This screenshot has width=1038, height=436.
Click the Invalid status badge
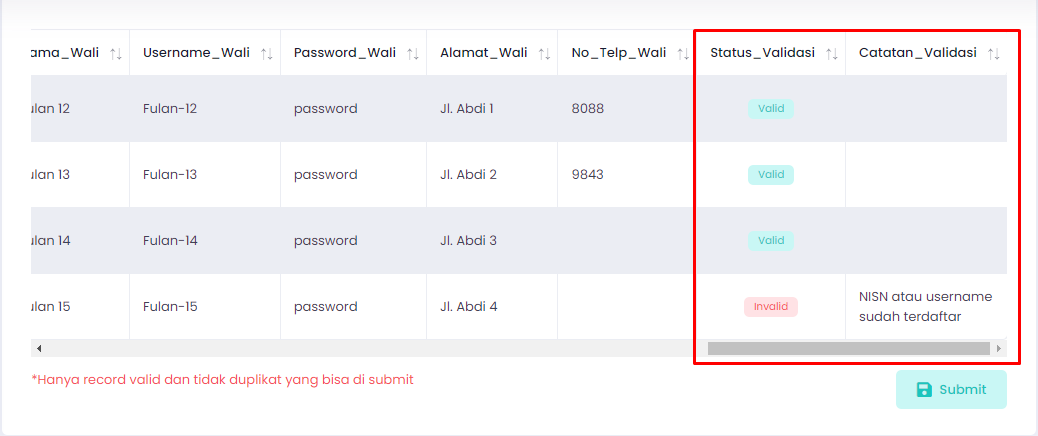(x=771, y=307)
